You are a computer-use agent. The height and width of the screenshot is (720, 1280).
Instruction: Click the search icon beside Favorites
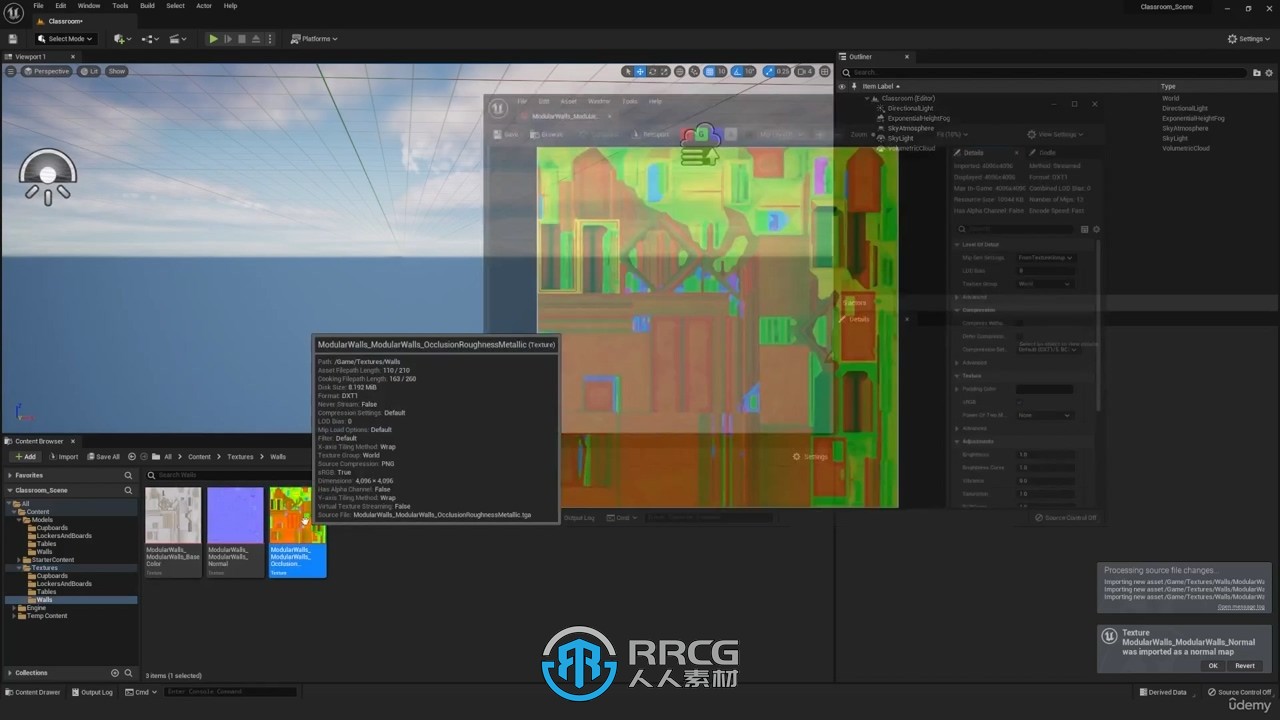[128, 475]
